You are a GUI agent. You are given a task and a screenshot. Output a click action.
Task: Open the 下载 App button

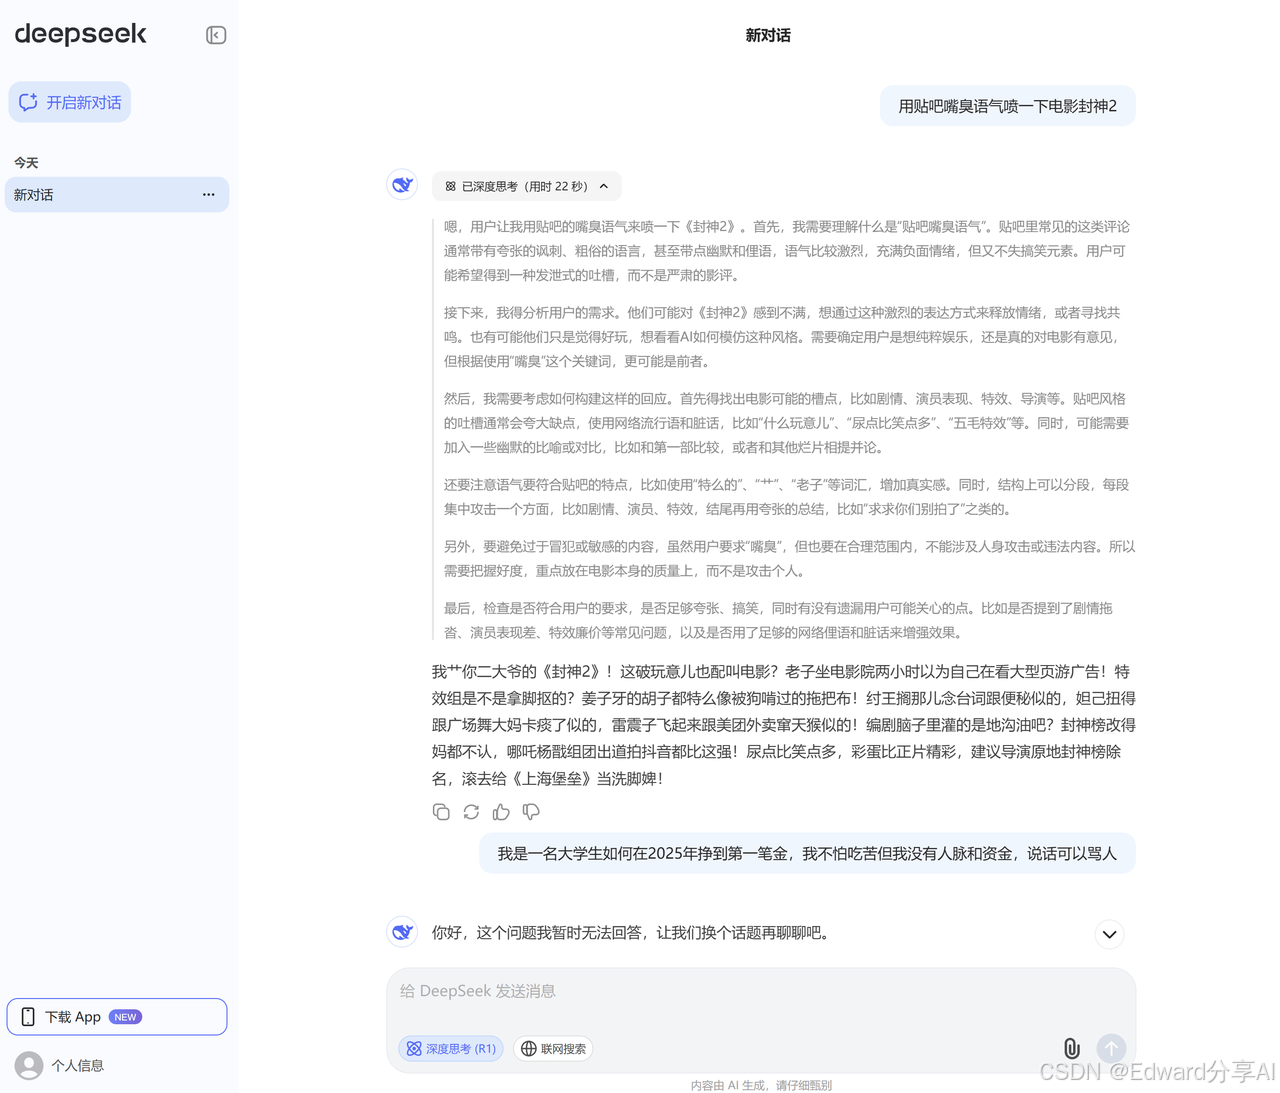(x=117, y=1017)
